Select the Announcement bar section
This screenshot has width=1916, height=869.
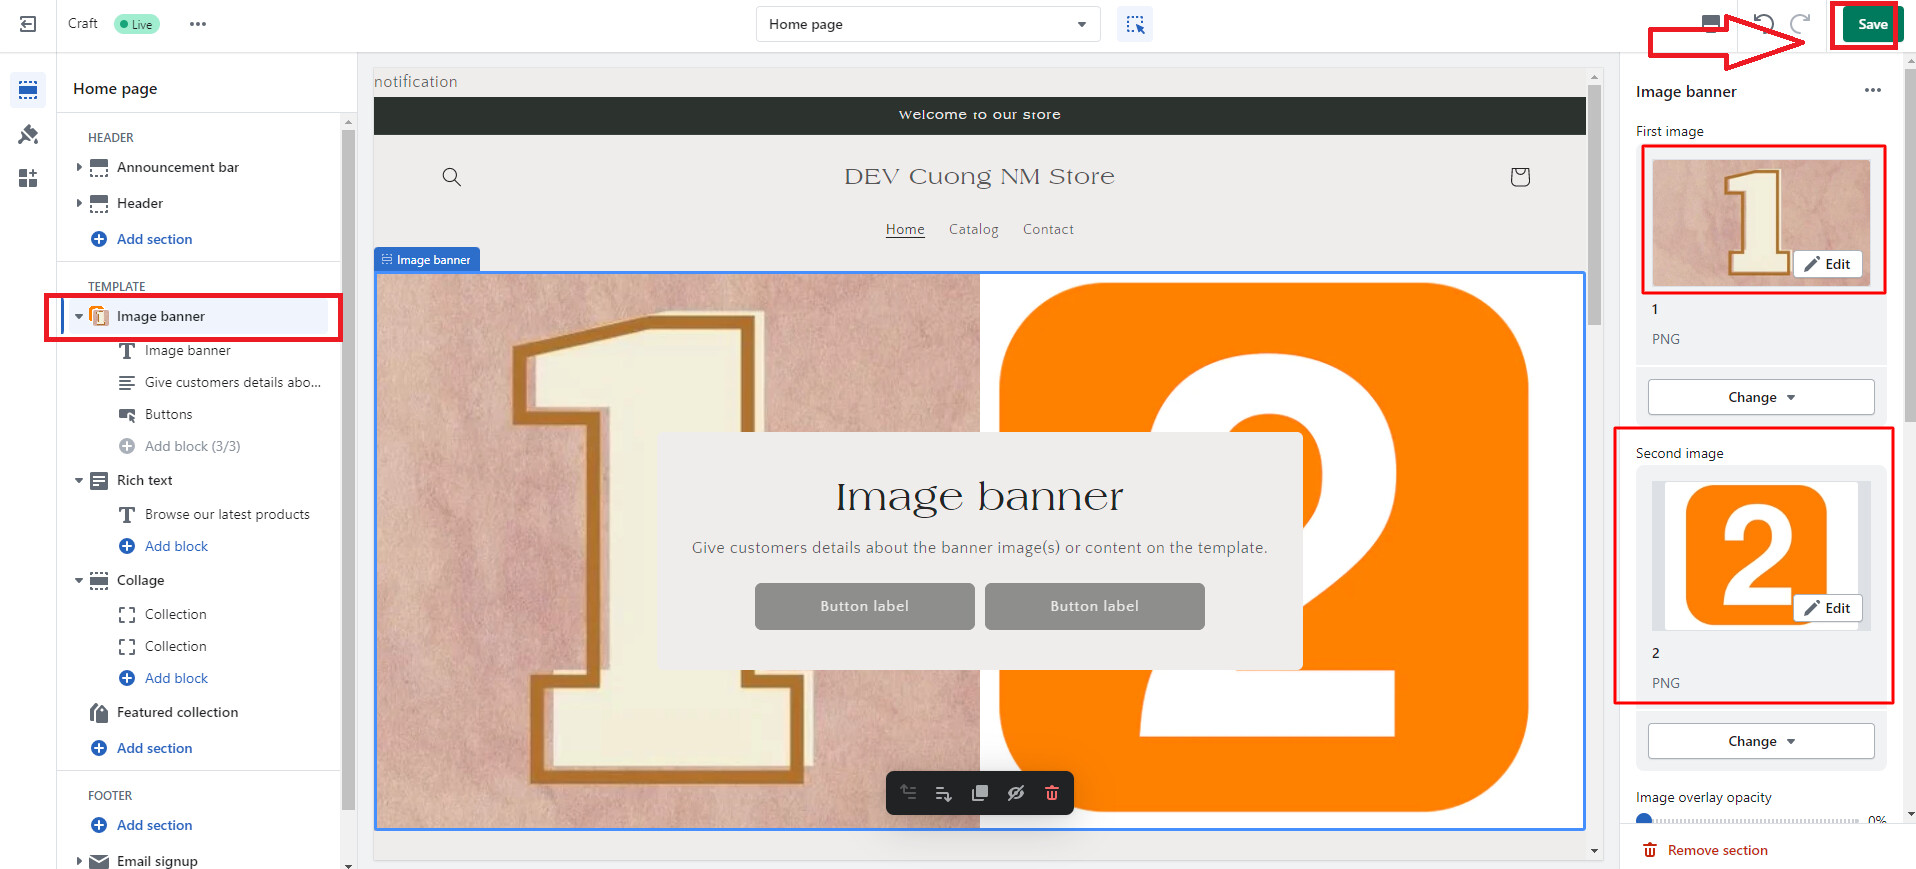click(178, 167)
